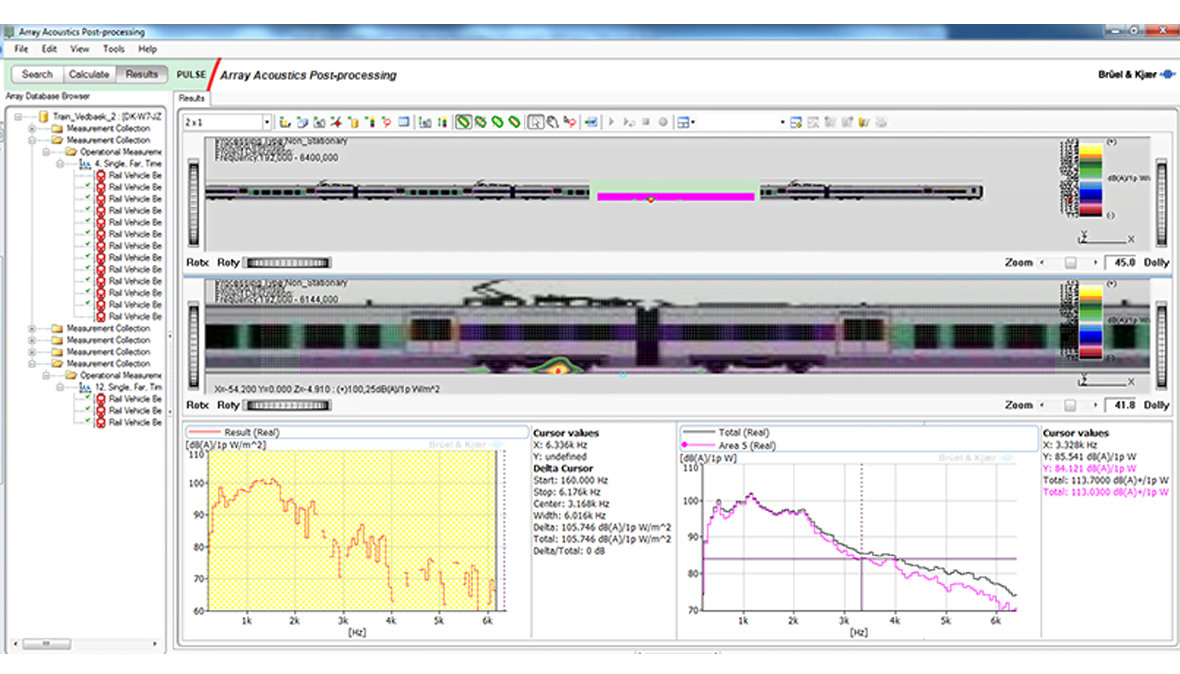Click the Brüel & Kjær logo

coord(1136,75)
